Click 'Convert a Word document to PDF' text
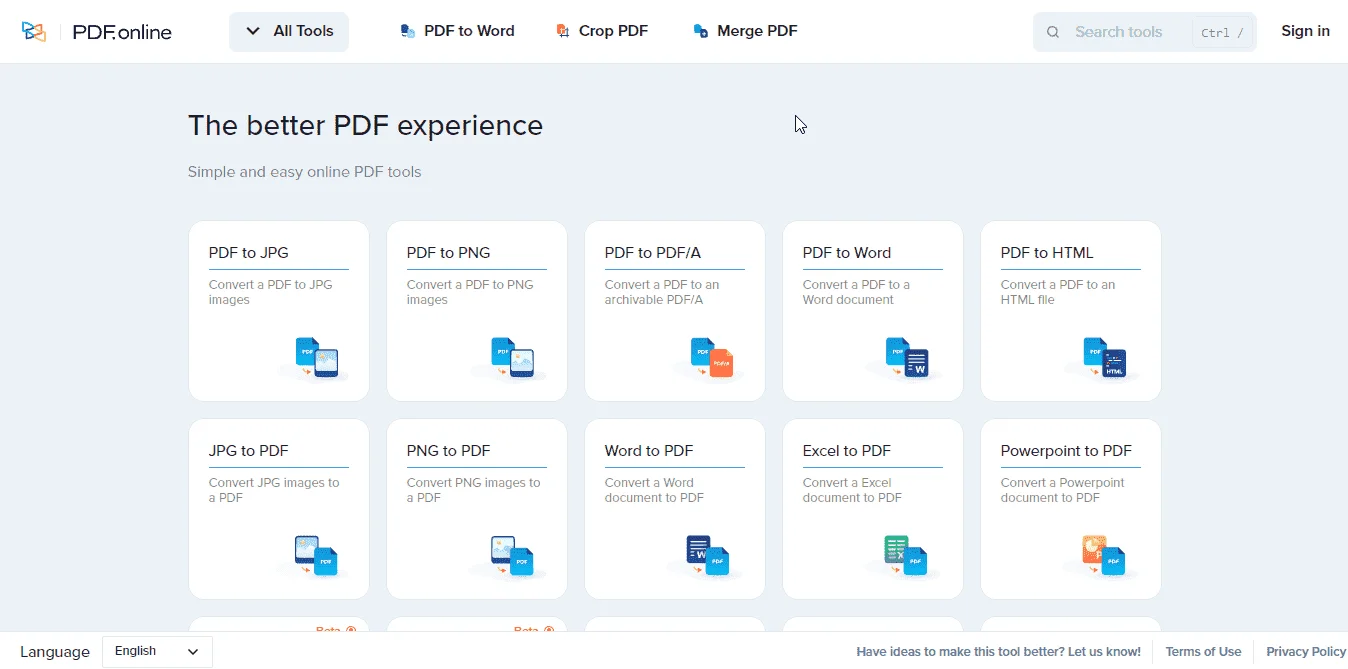 pos(654,490)
